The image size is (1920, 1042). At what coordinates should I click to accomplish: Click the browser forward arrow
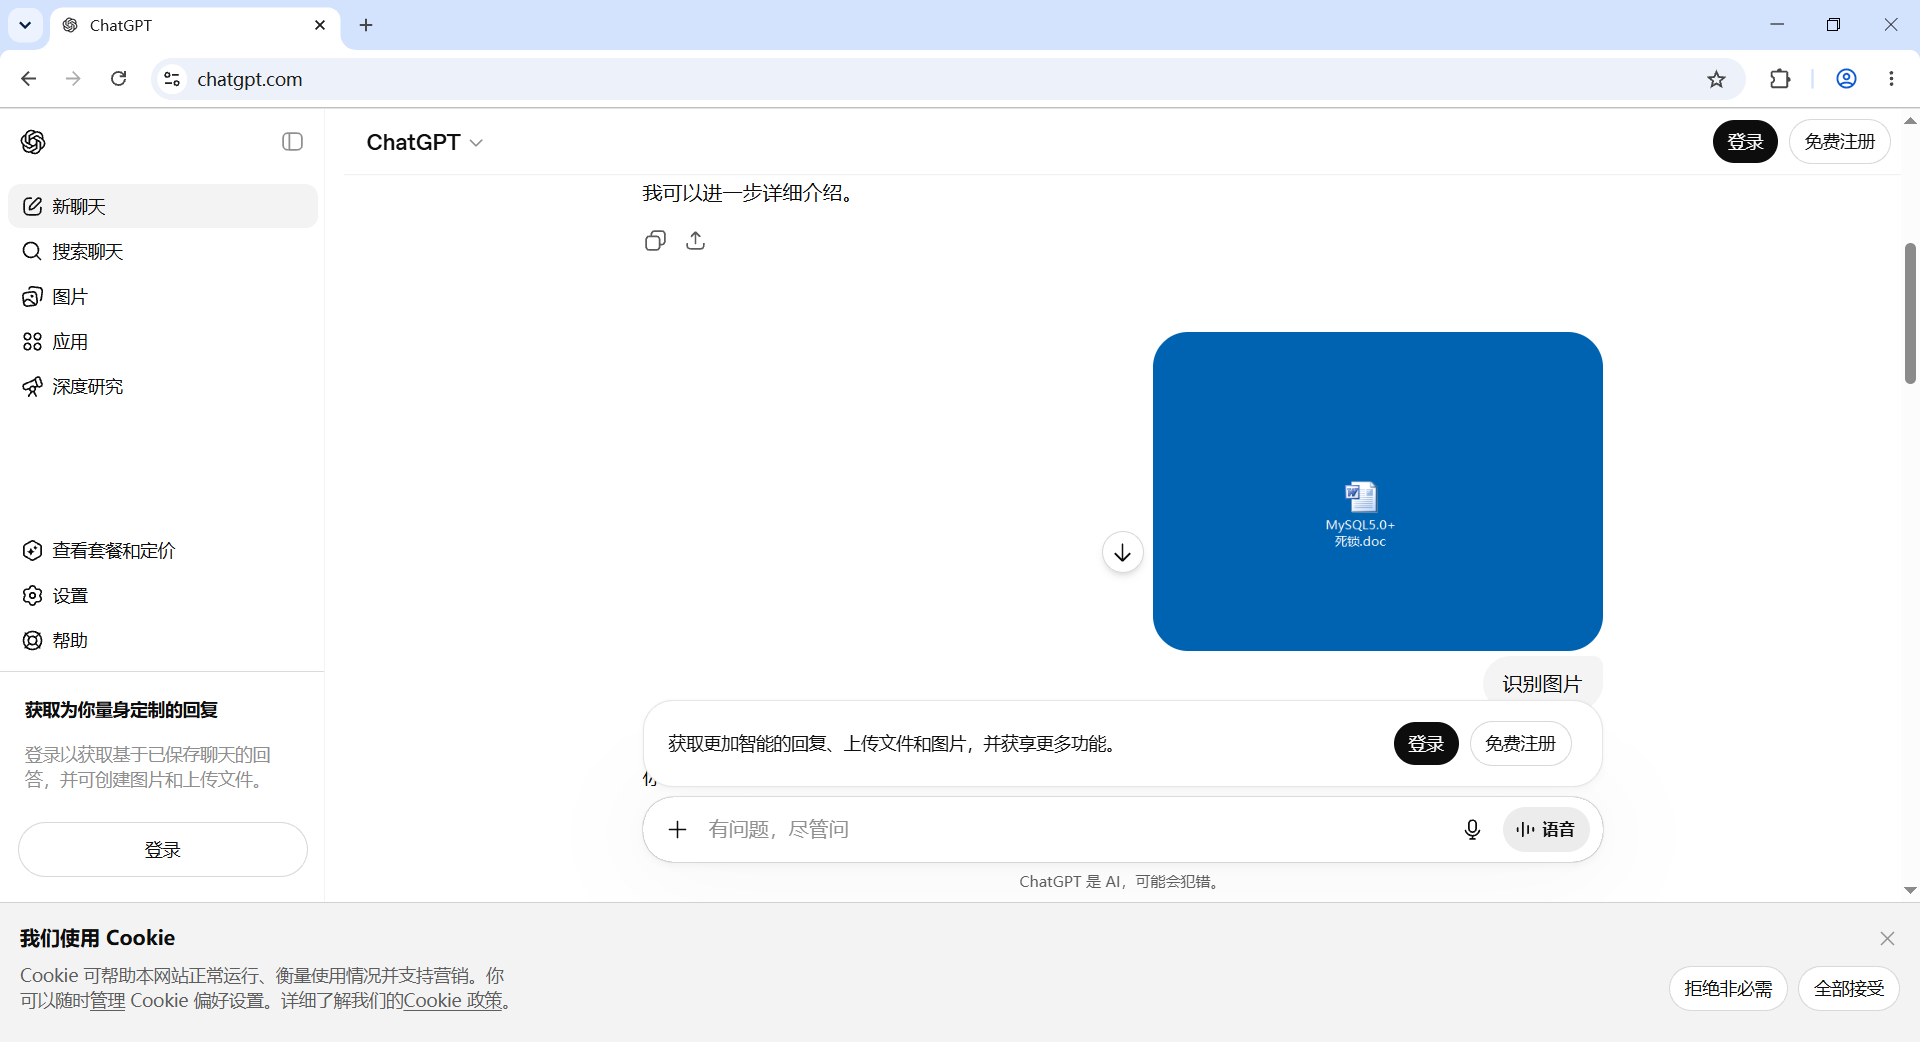tap(73, 79)
